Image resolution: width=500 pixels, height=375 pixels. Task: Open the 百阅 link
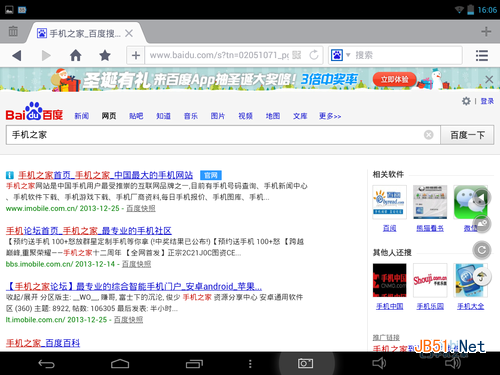coord(389,228)
